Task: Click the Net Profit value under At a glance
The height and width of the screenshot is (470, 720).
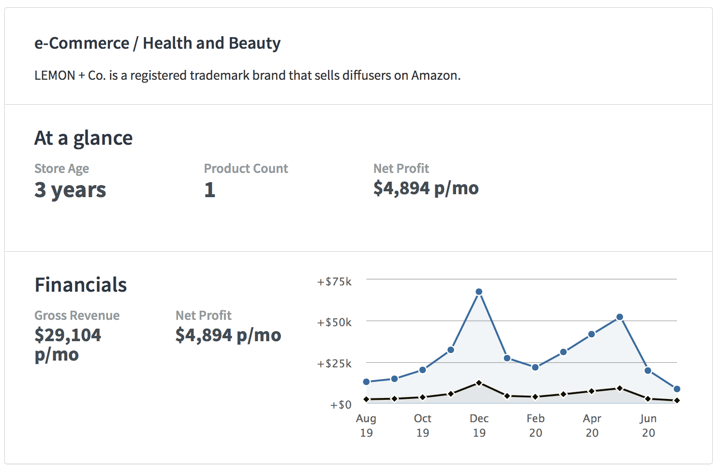Action: pos(425,188)
